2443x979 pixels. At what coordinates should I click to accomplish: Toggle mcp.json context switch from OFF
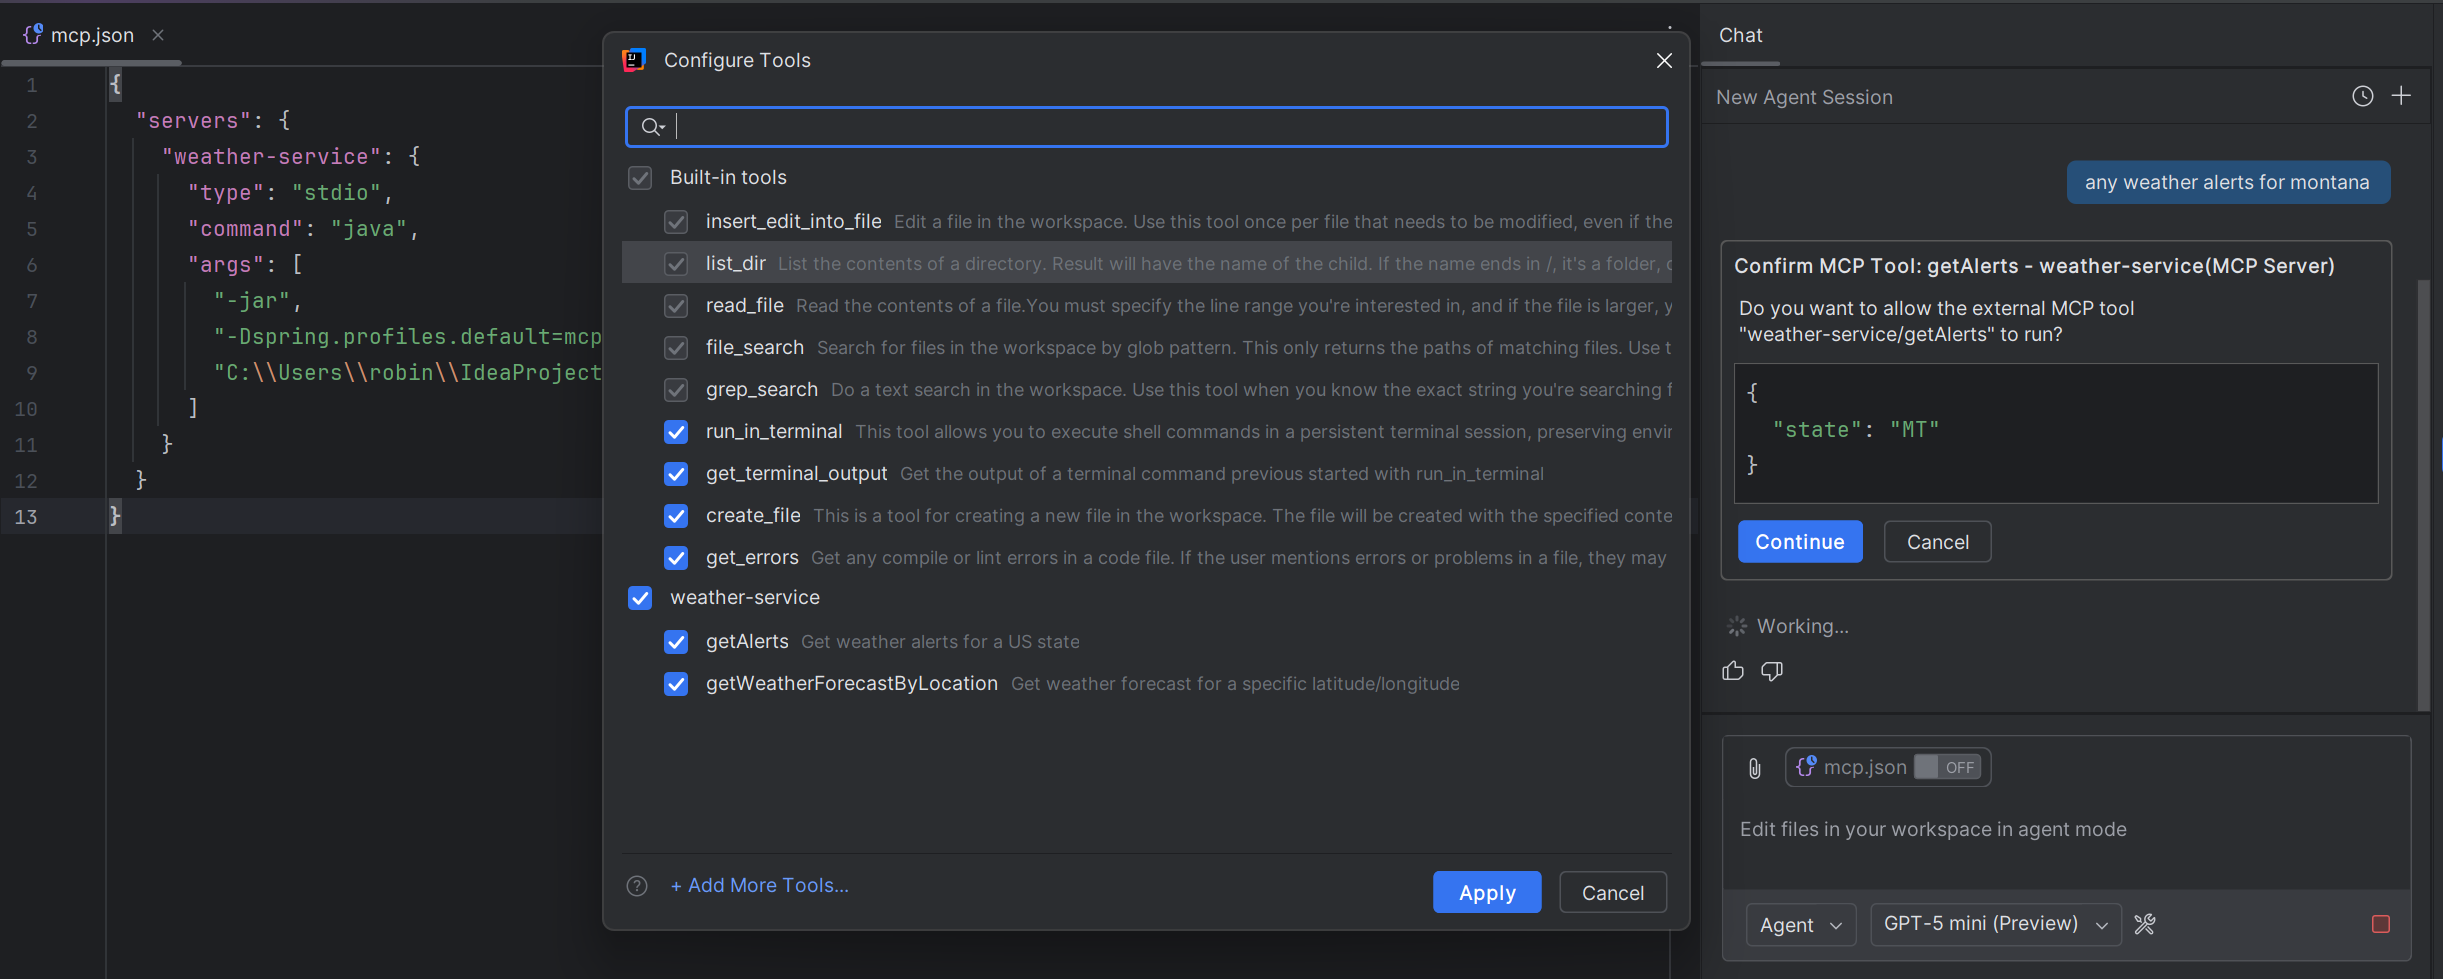(1947, 767)
